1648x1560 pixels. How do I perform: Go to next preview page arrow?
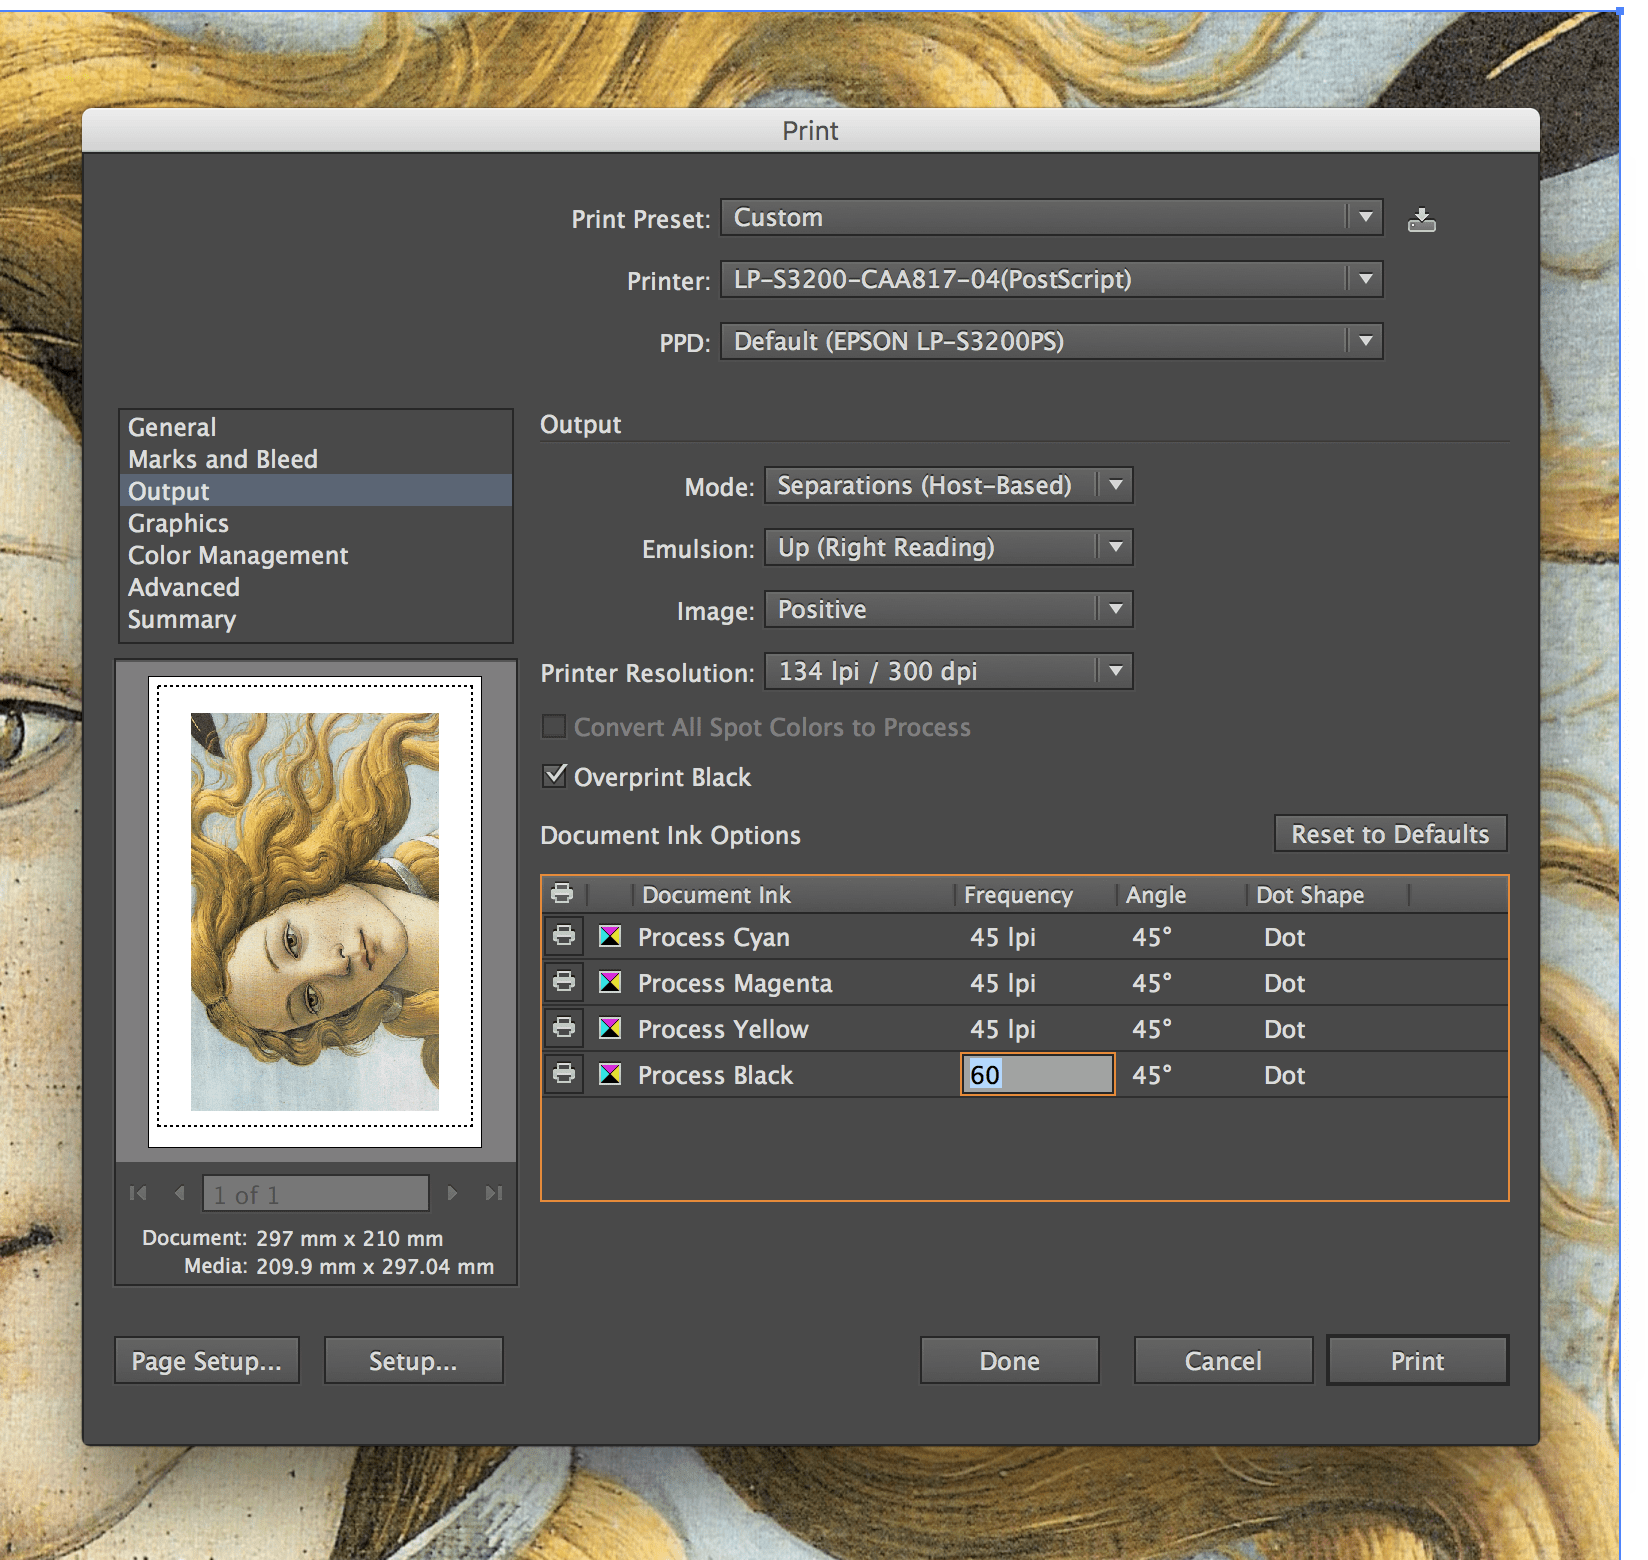452,1193
